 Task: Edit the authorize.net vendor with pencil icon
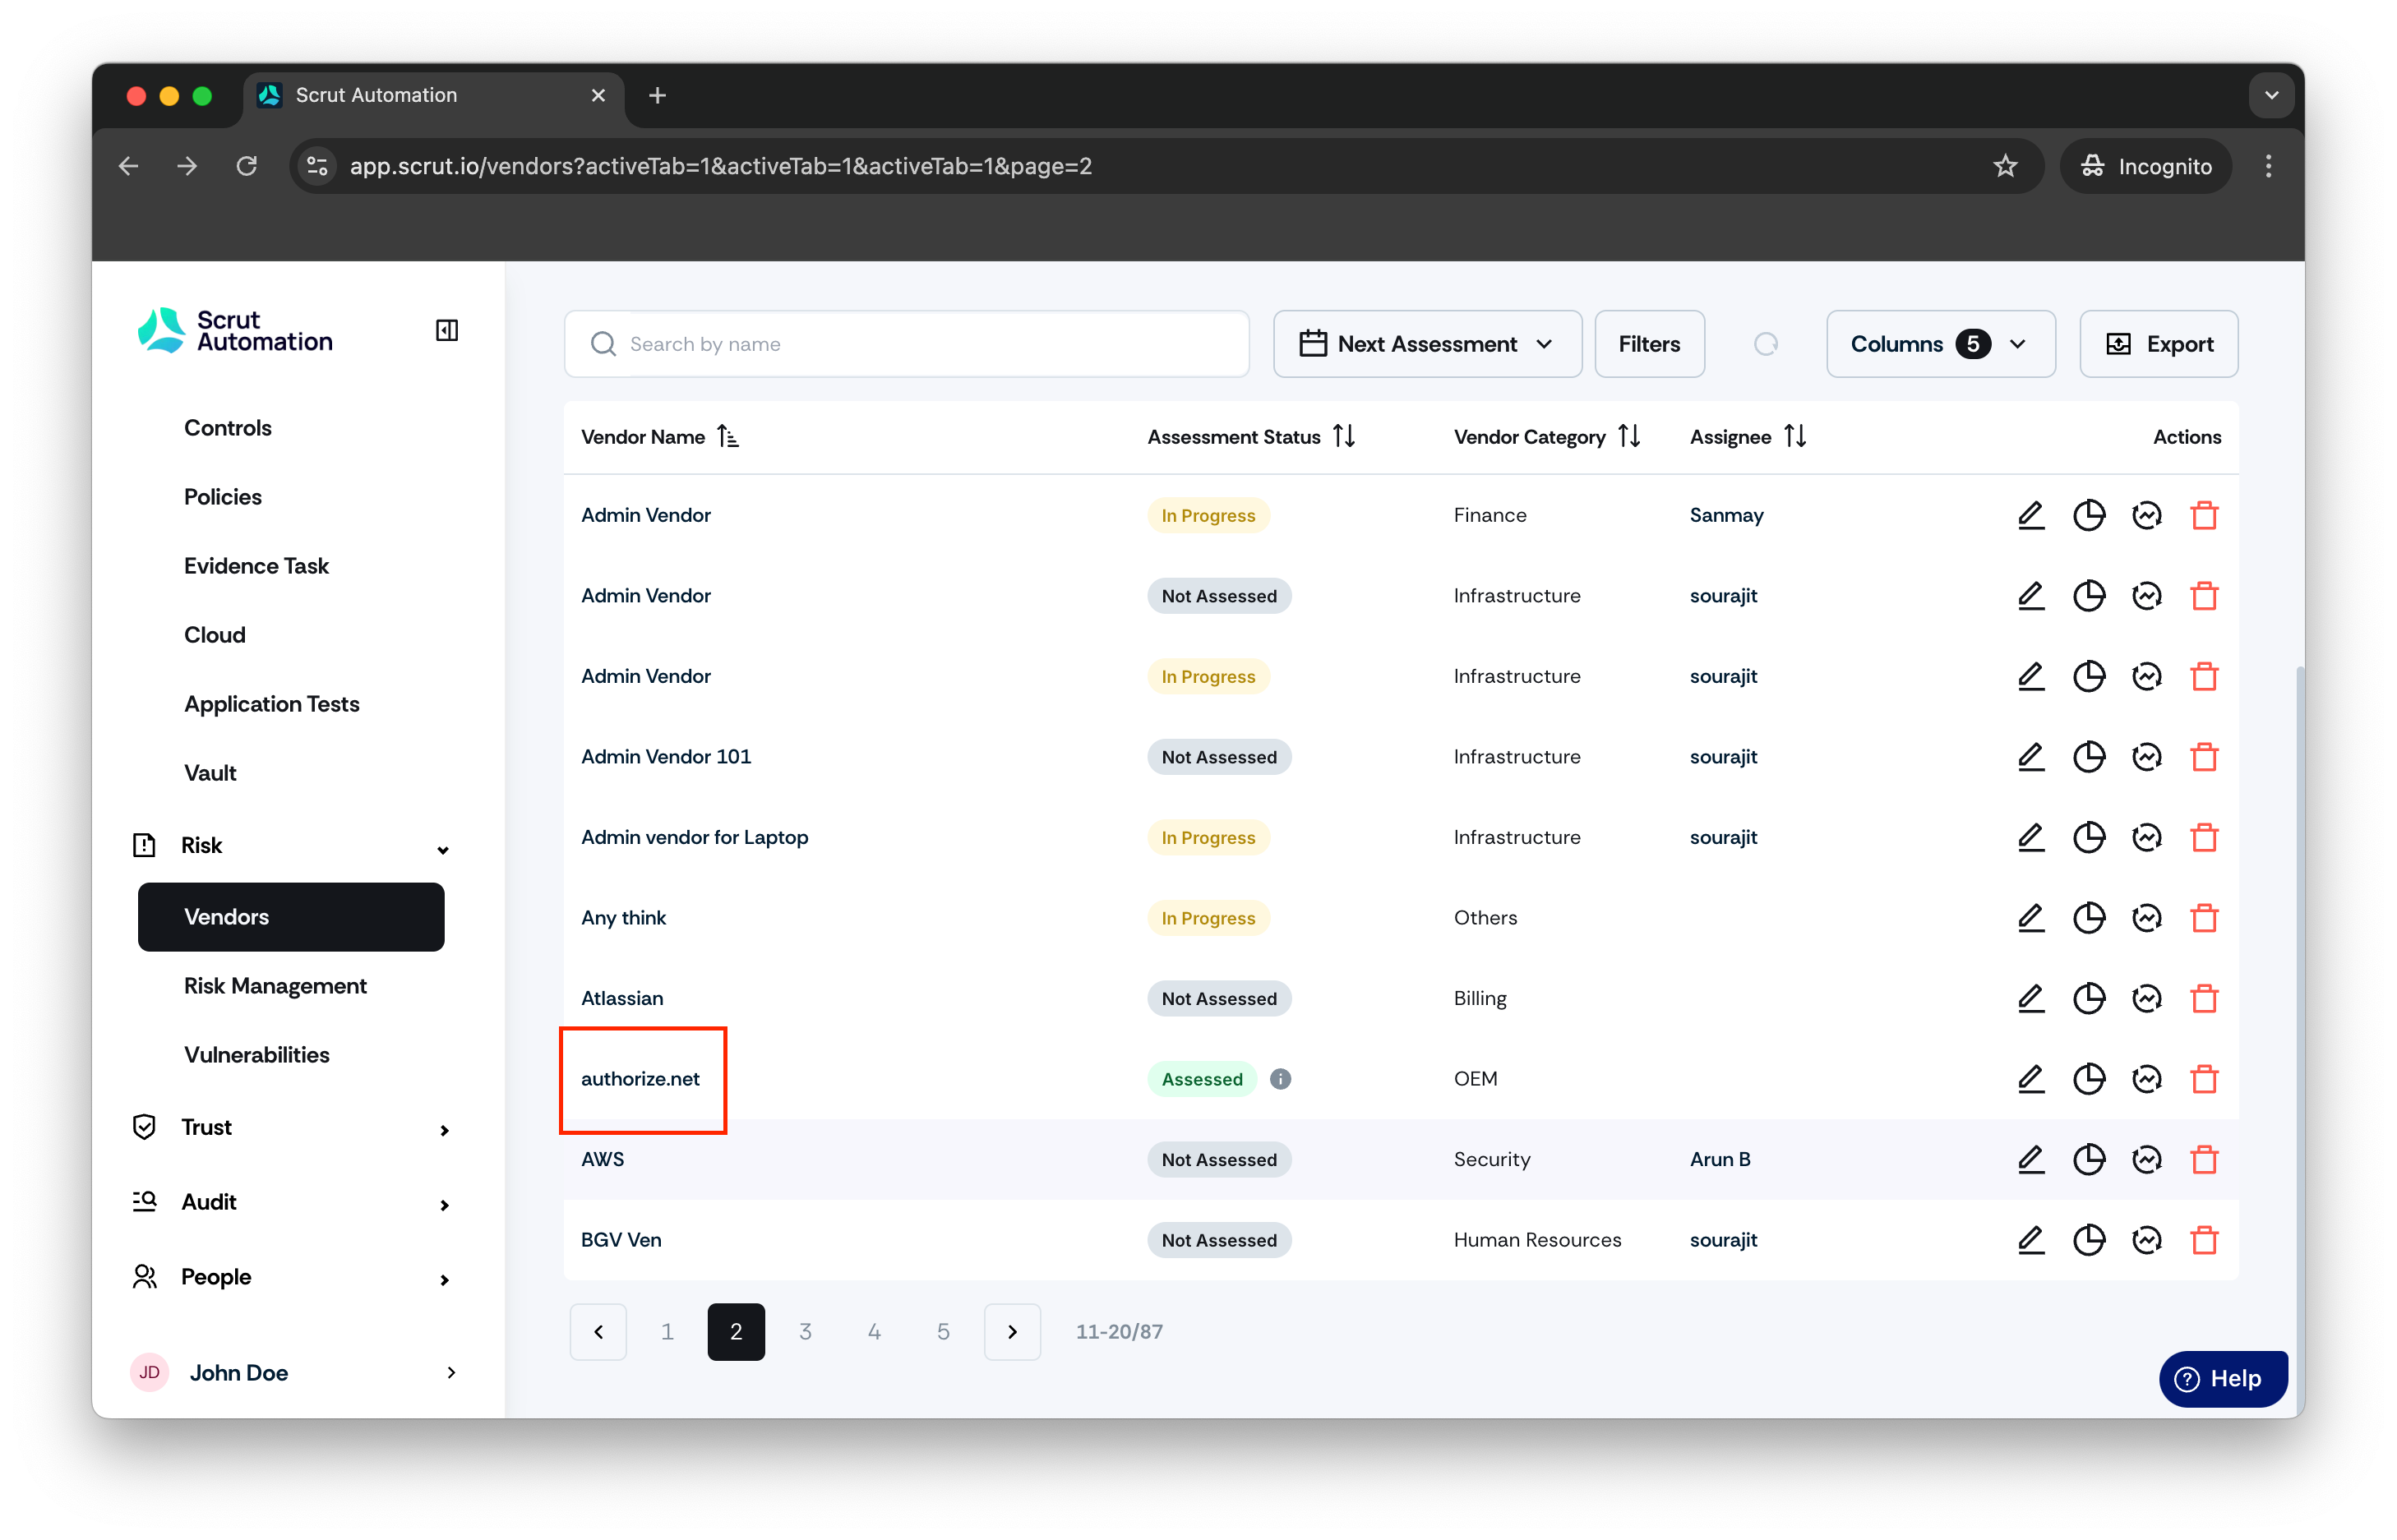[2030, 1078]
